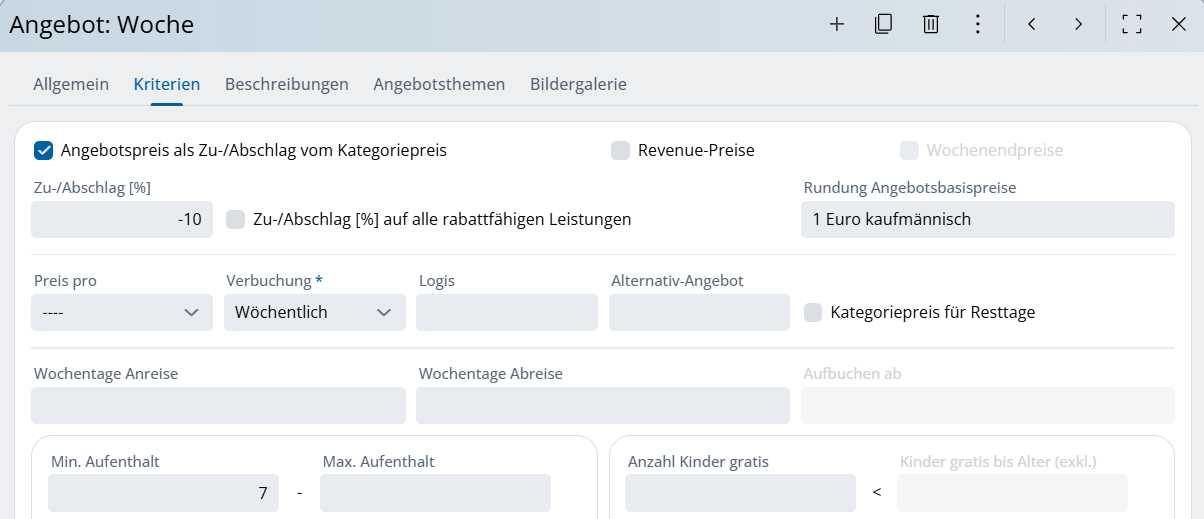Duplicate the offer with the copy icon
Image resolution: width=1204 pixels, height=519 pixels.
tap(883, 25)
